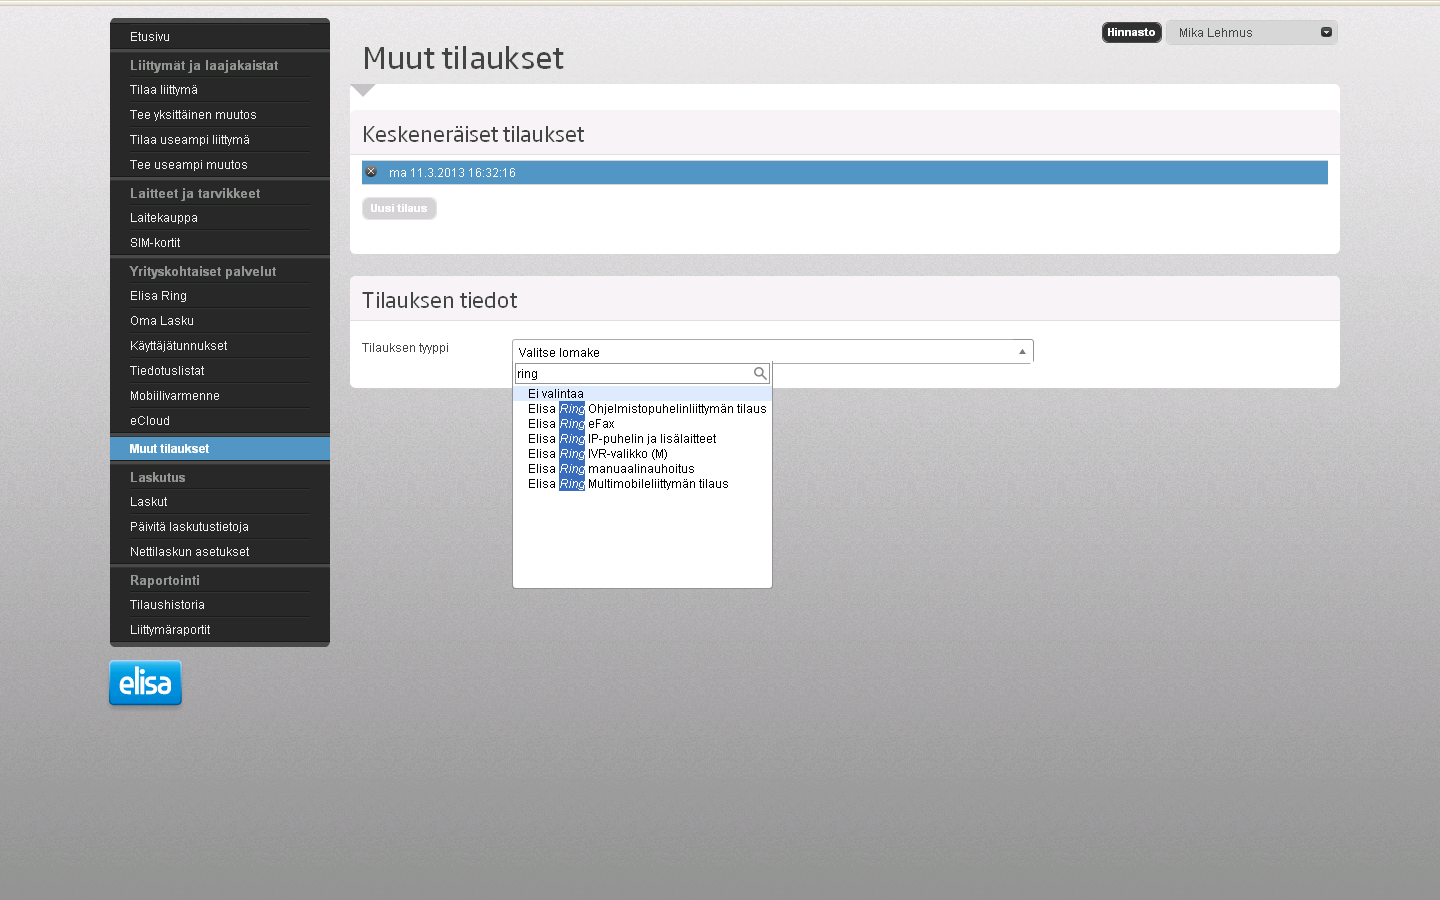This screenshot has height=900, width=1440.
Task: Select Elisa Ring eFax option
Action: pos(571,424)
